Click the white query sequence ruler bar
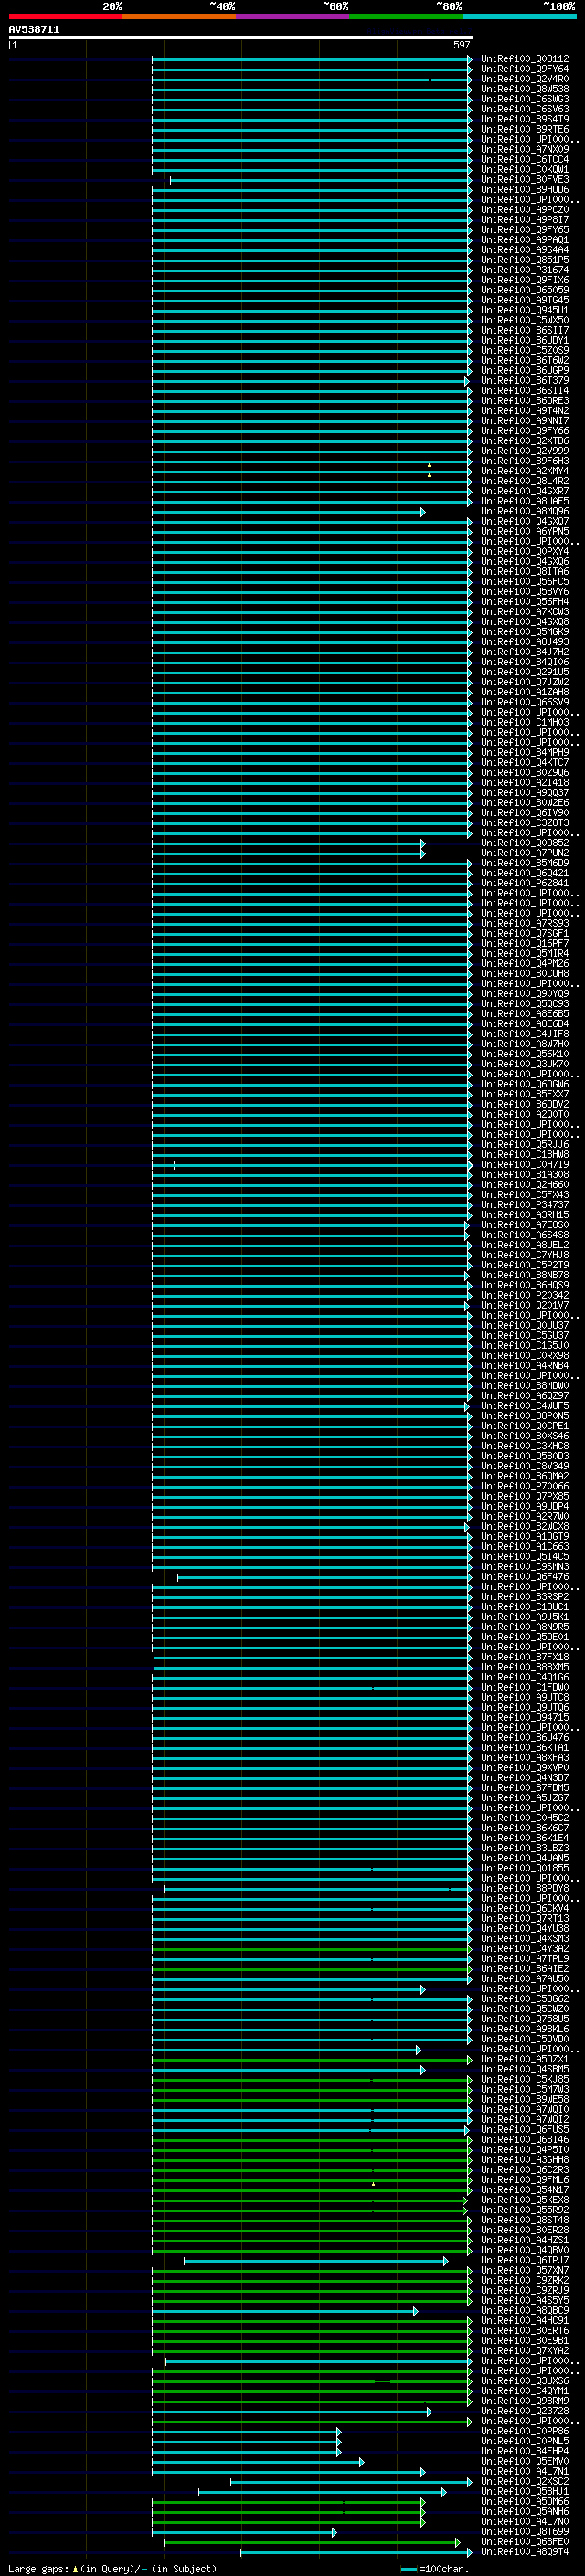This screenshot has height=2576, width=585. pyautogui.click(x=240, y=38)
